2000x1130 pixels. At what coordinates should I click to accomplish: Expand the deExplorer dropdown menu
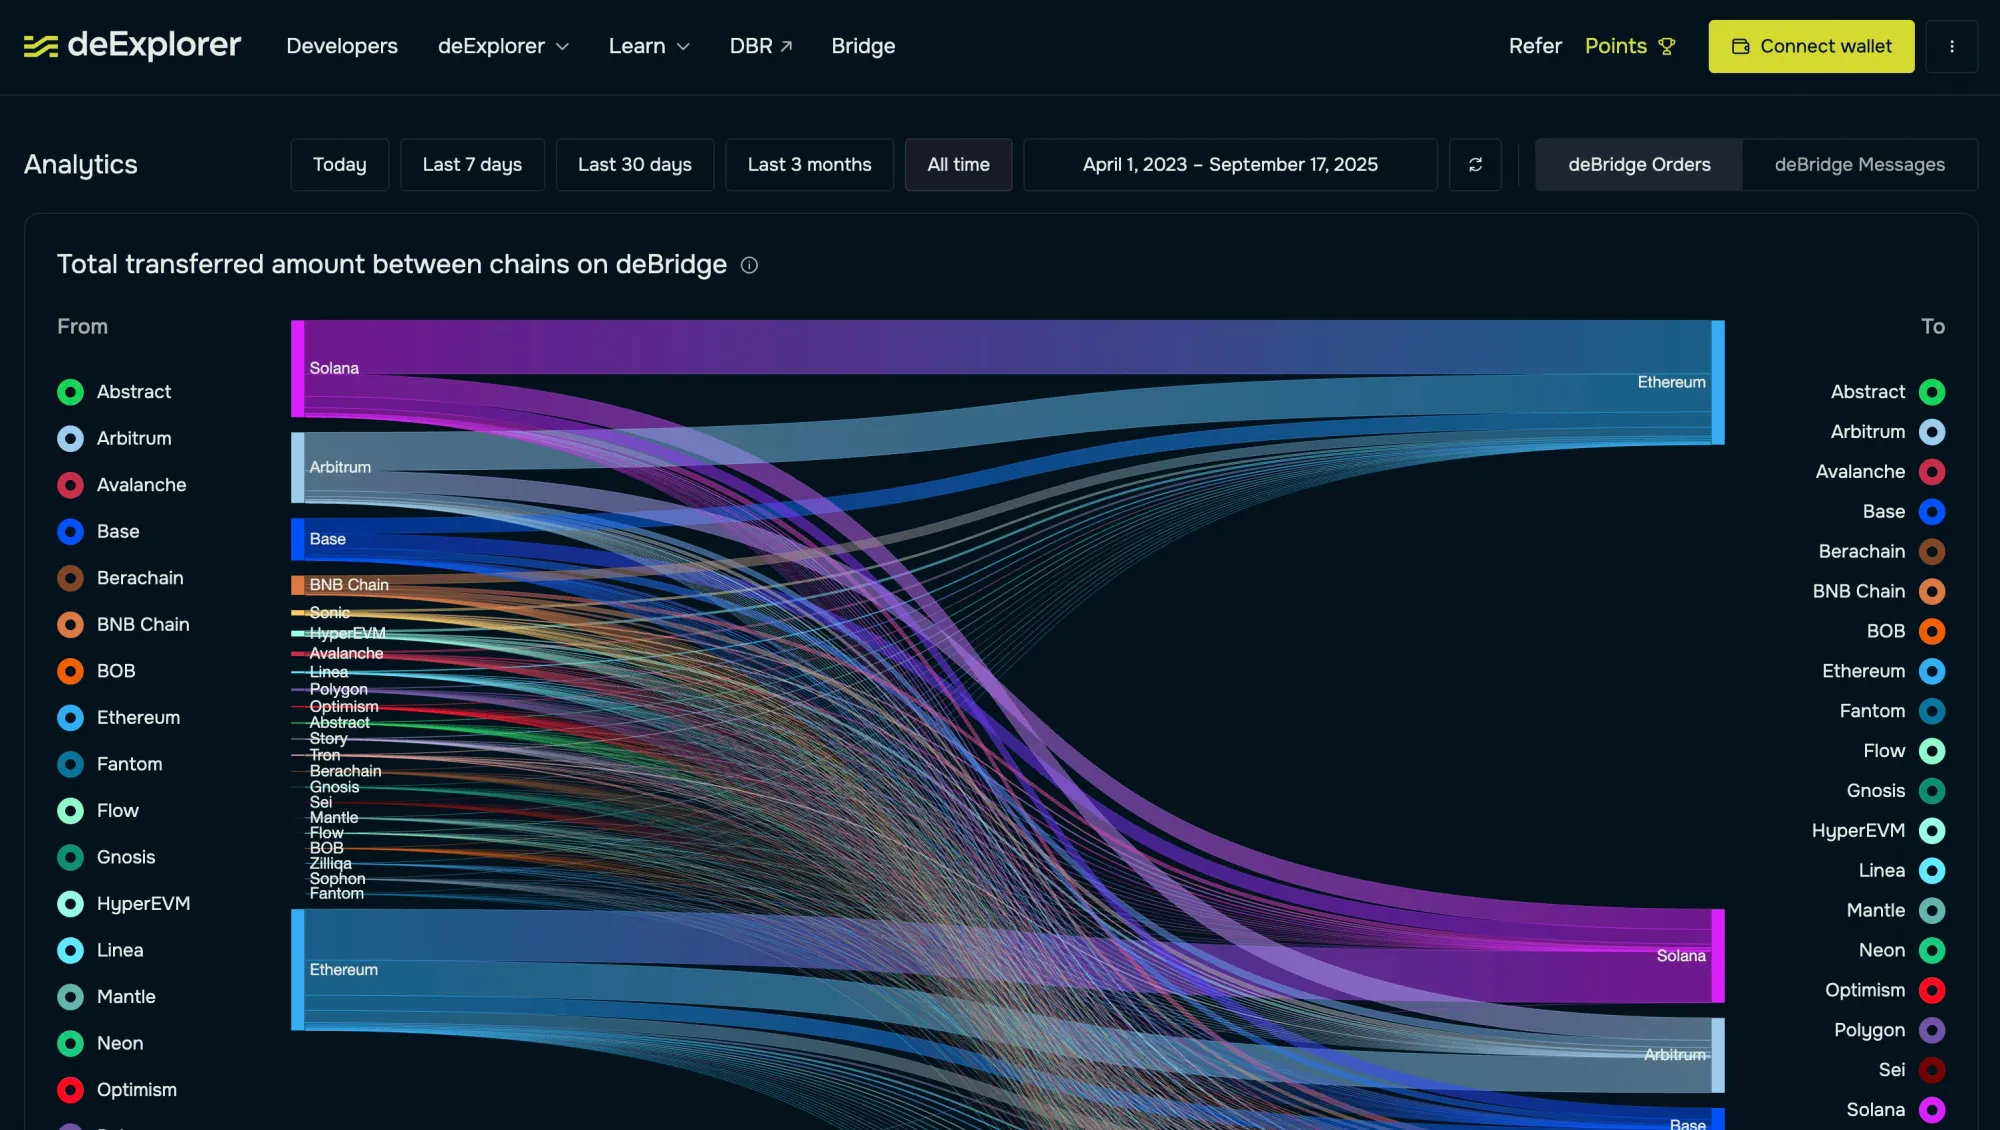(x=503, y=46)
